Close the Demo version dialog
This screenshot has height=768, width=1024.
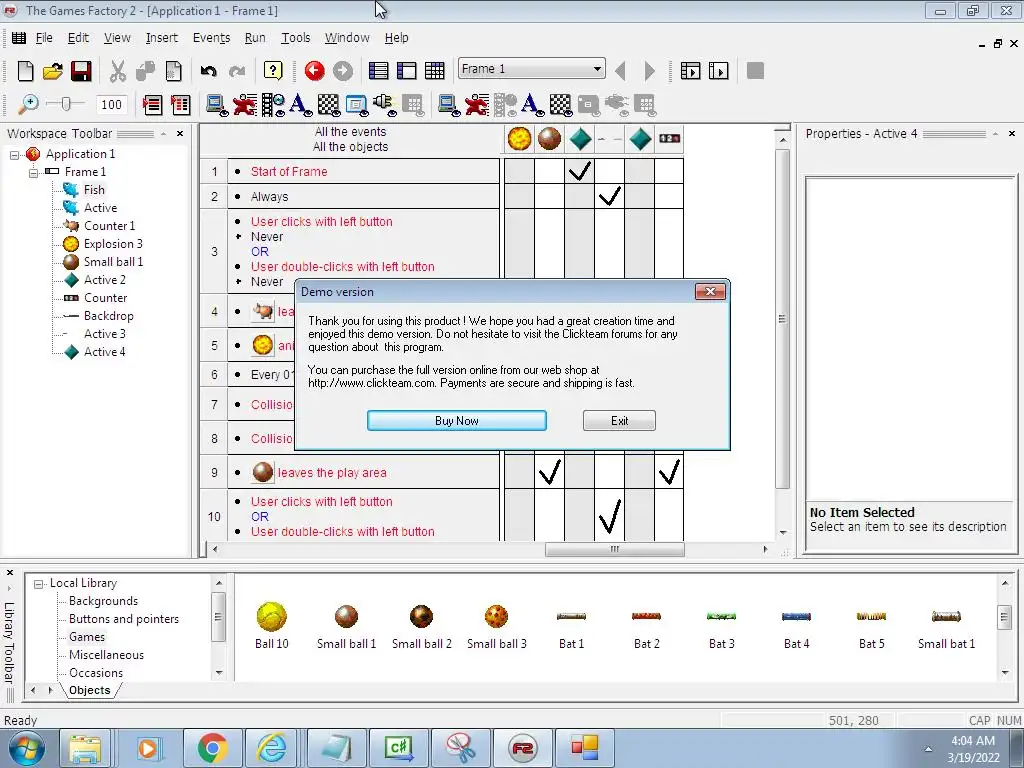710,291
